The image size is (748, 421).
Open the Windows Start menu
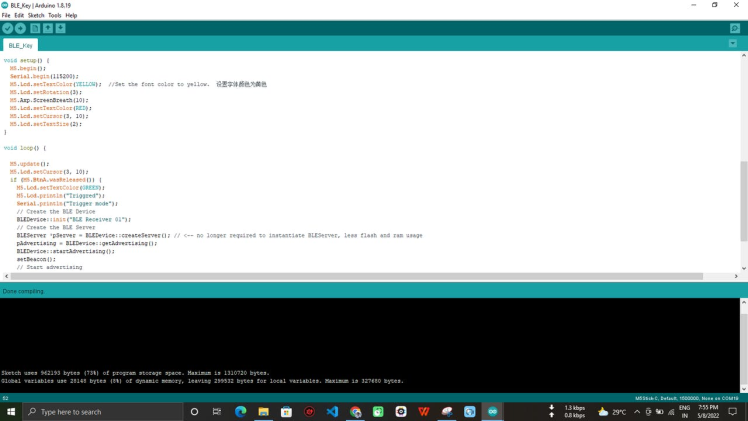11,411
